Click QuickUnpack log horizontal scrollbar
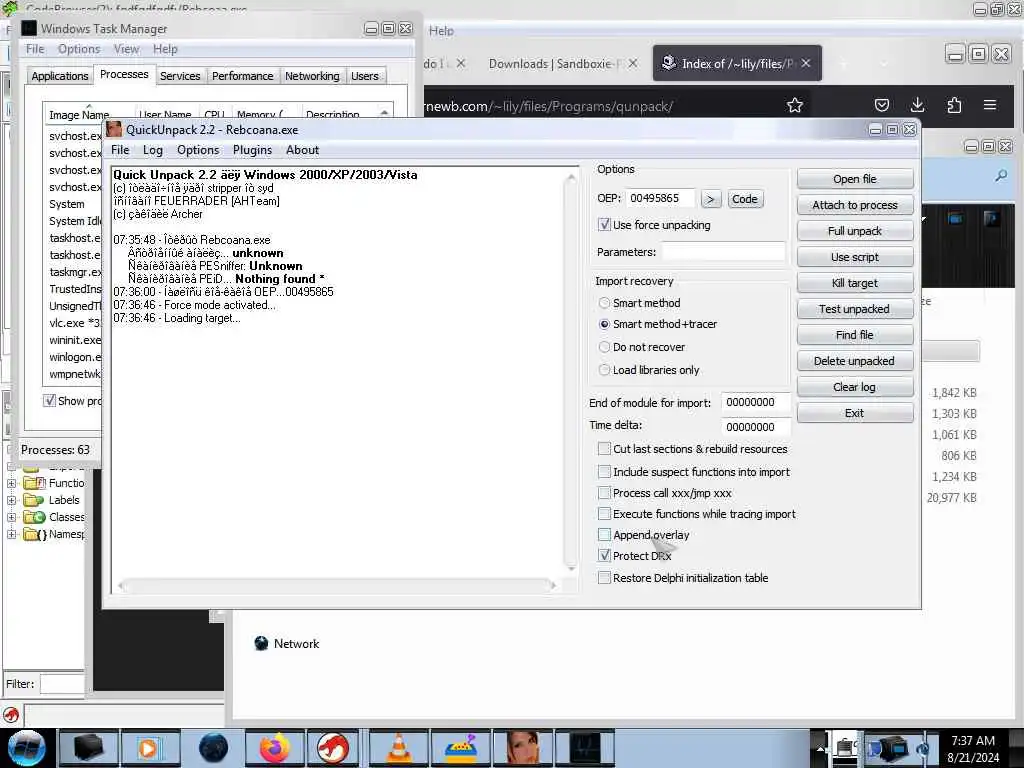 (337, 586)
